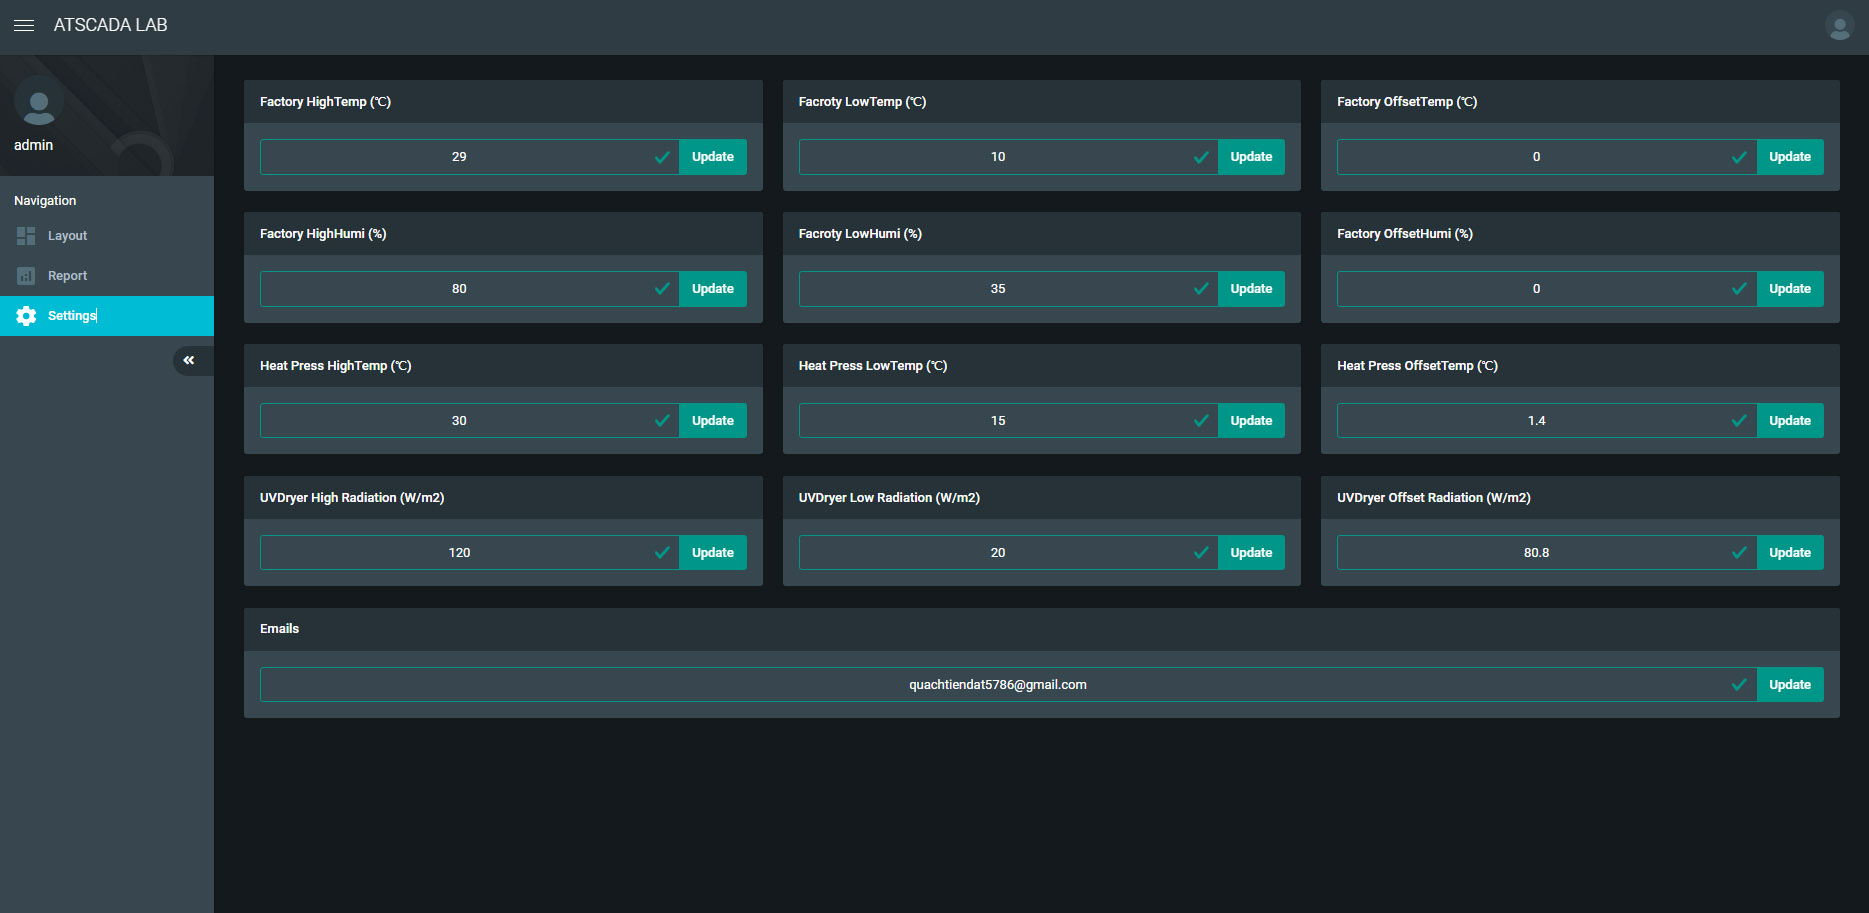Image resolution: width=1869 pixels, height=913 pixels.
Task: Select the Settings navigation item
Action: coord(72,316)
